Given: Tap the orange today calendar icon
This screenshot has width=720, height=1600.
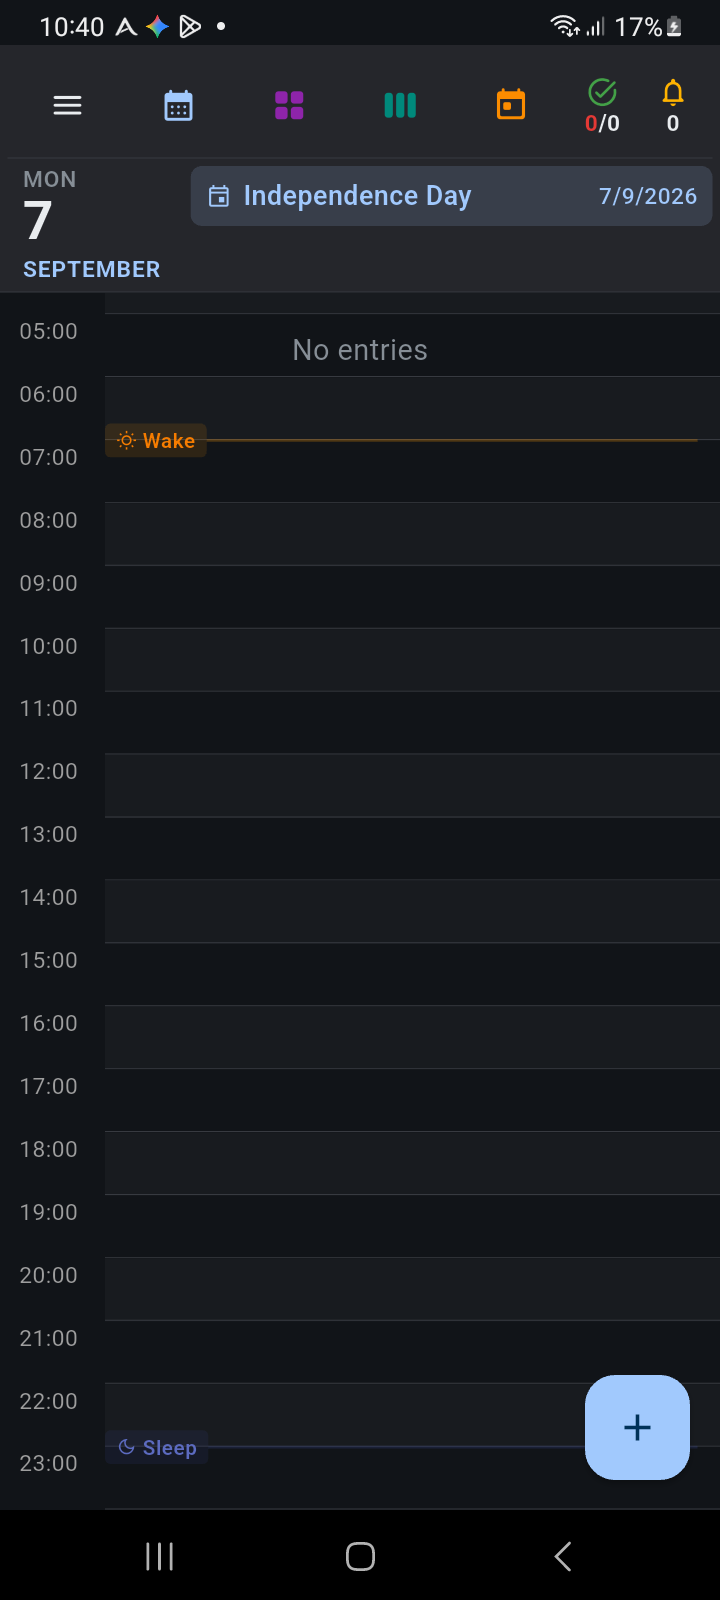Looking at the screenshot, I should click(511, 104).
